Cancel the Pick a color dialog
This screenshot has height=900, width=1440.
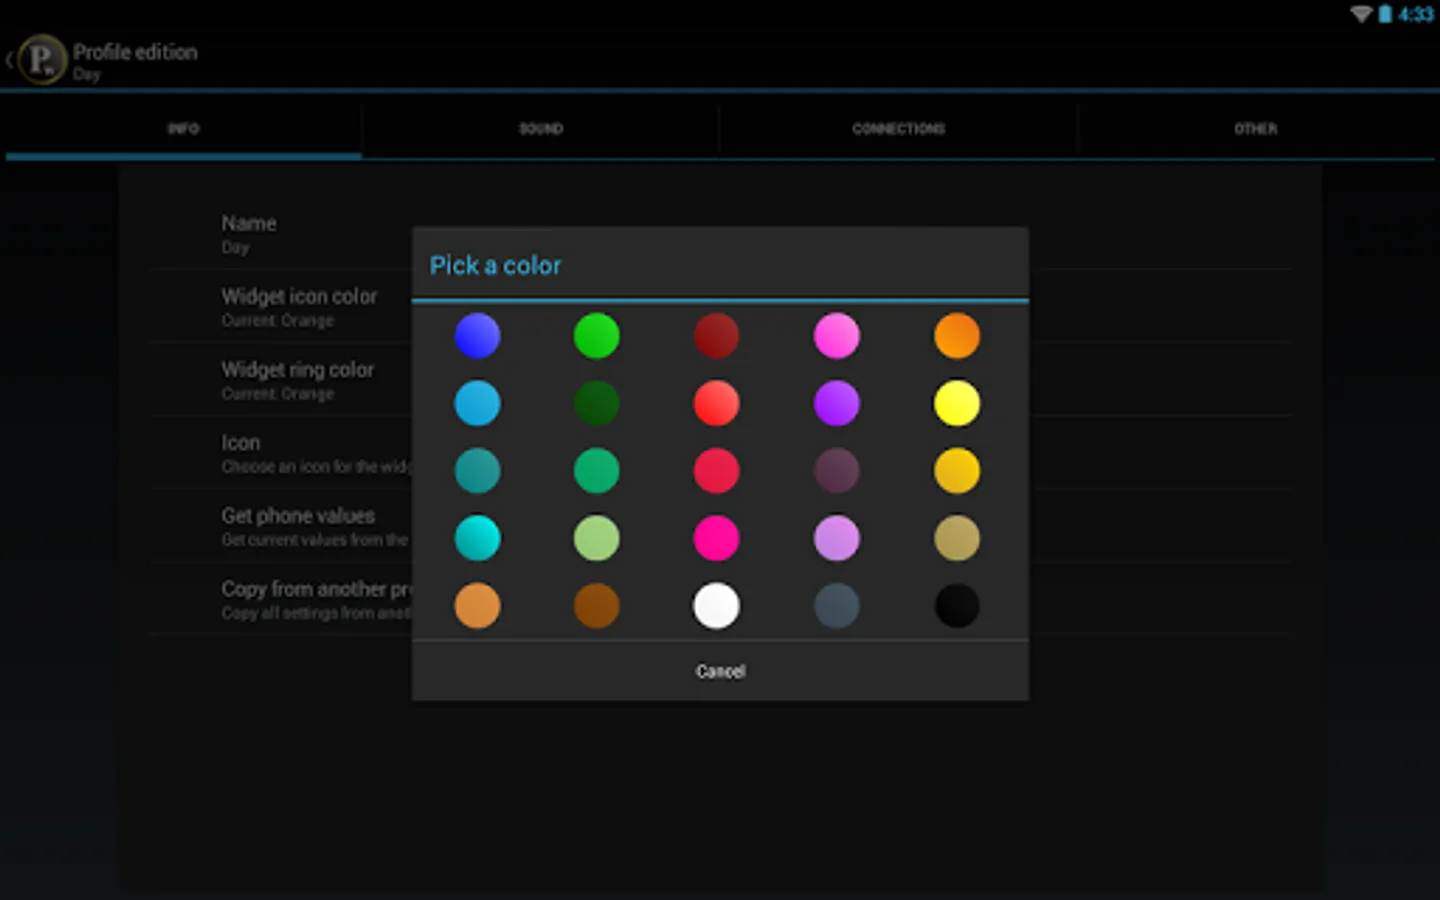720,671
